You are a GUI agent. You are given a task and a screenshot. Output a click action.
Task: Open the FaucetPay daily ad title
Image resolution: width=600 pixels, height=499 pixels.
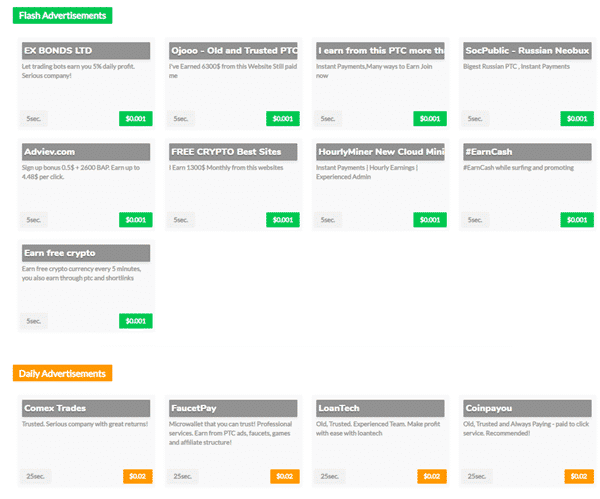click(233, 408)
